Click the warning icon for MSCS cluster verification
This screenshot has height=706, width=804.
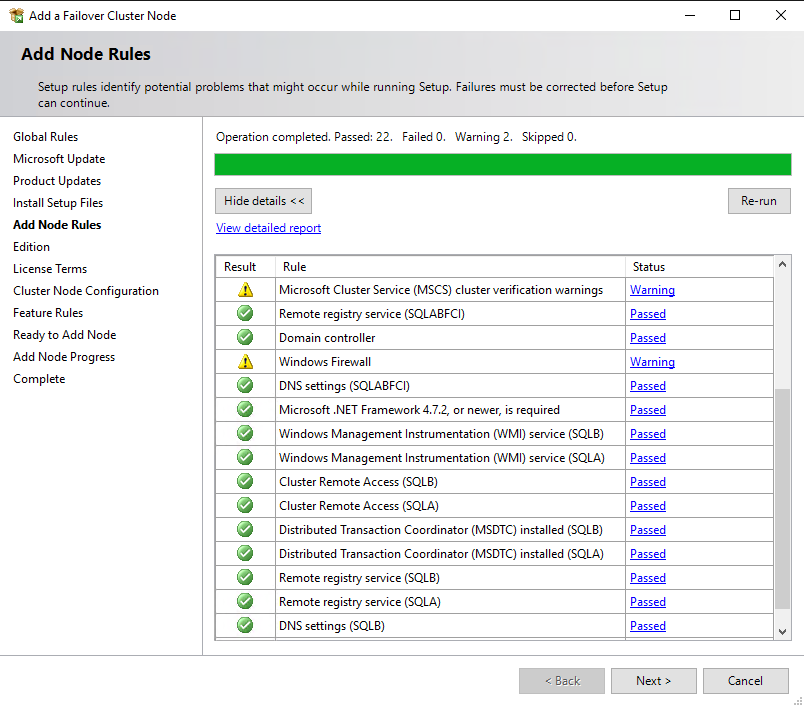(246, 290)
